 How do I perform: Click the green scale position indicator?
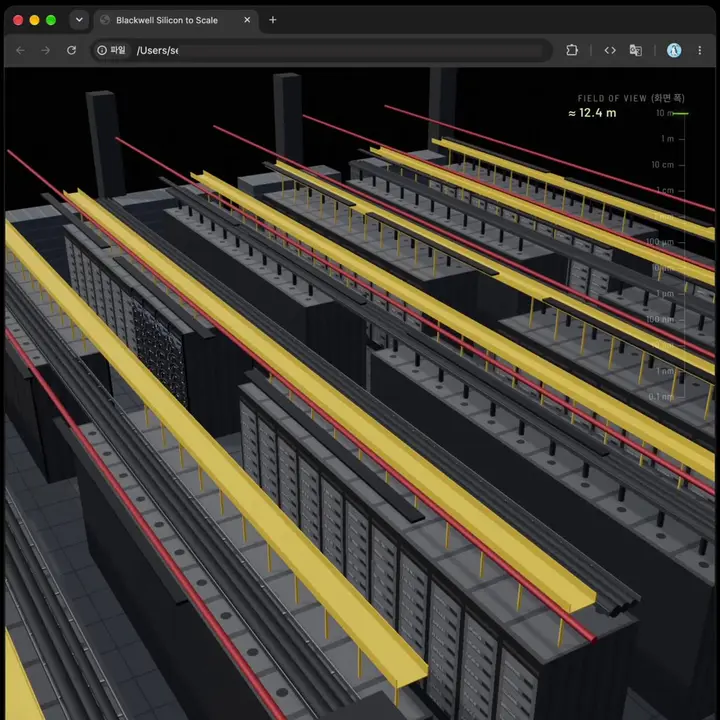click(681, 113)
